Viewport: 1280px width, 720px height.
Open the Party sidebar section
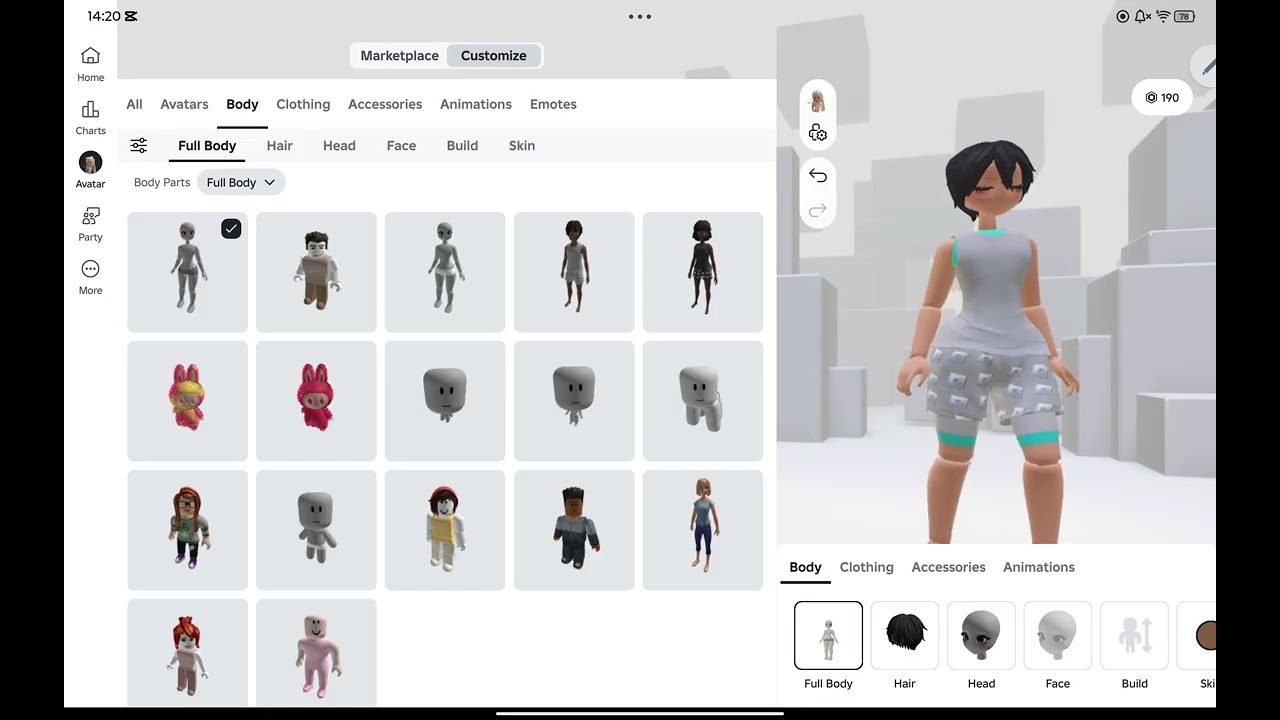pos(90,224)
